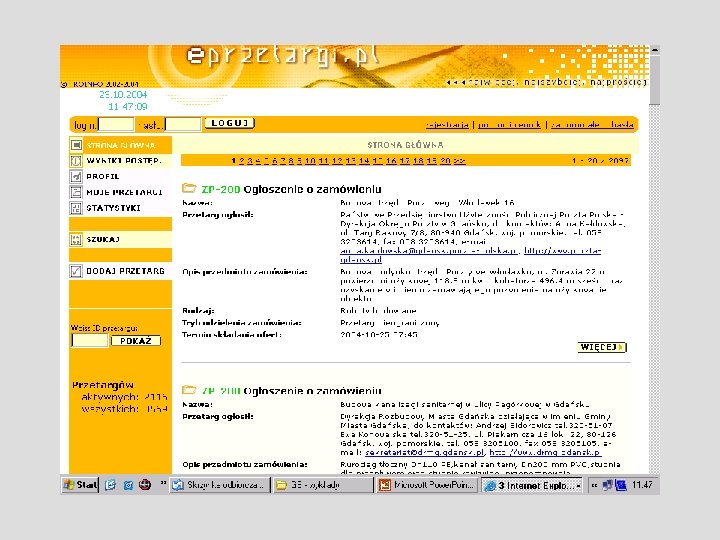720x540 pixels.
Task: Click the password input field
Action: [x=183, y=124]
